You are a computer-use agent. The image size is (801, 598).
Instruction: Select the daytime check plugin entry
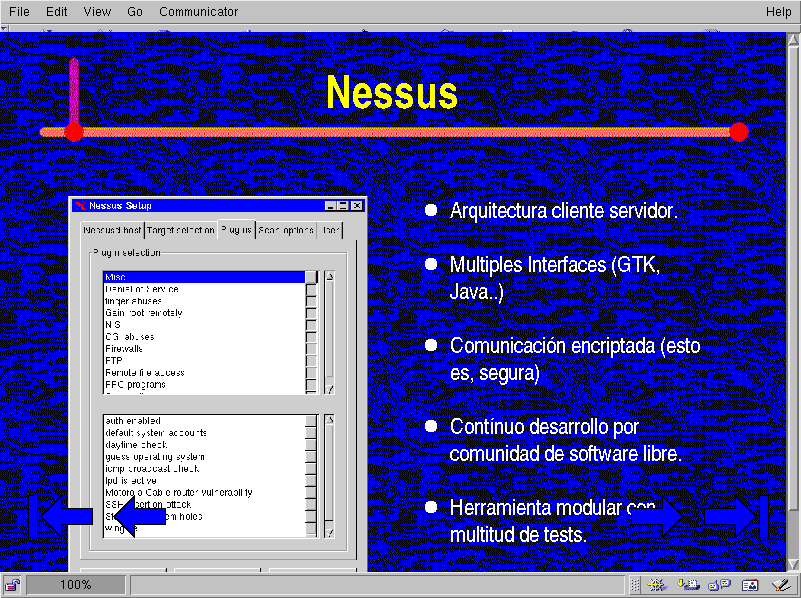pos(204,445)
